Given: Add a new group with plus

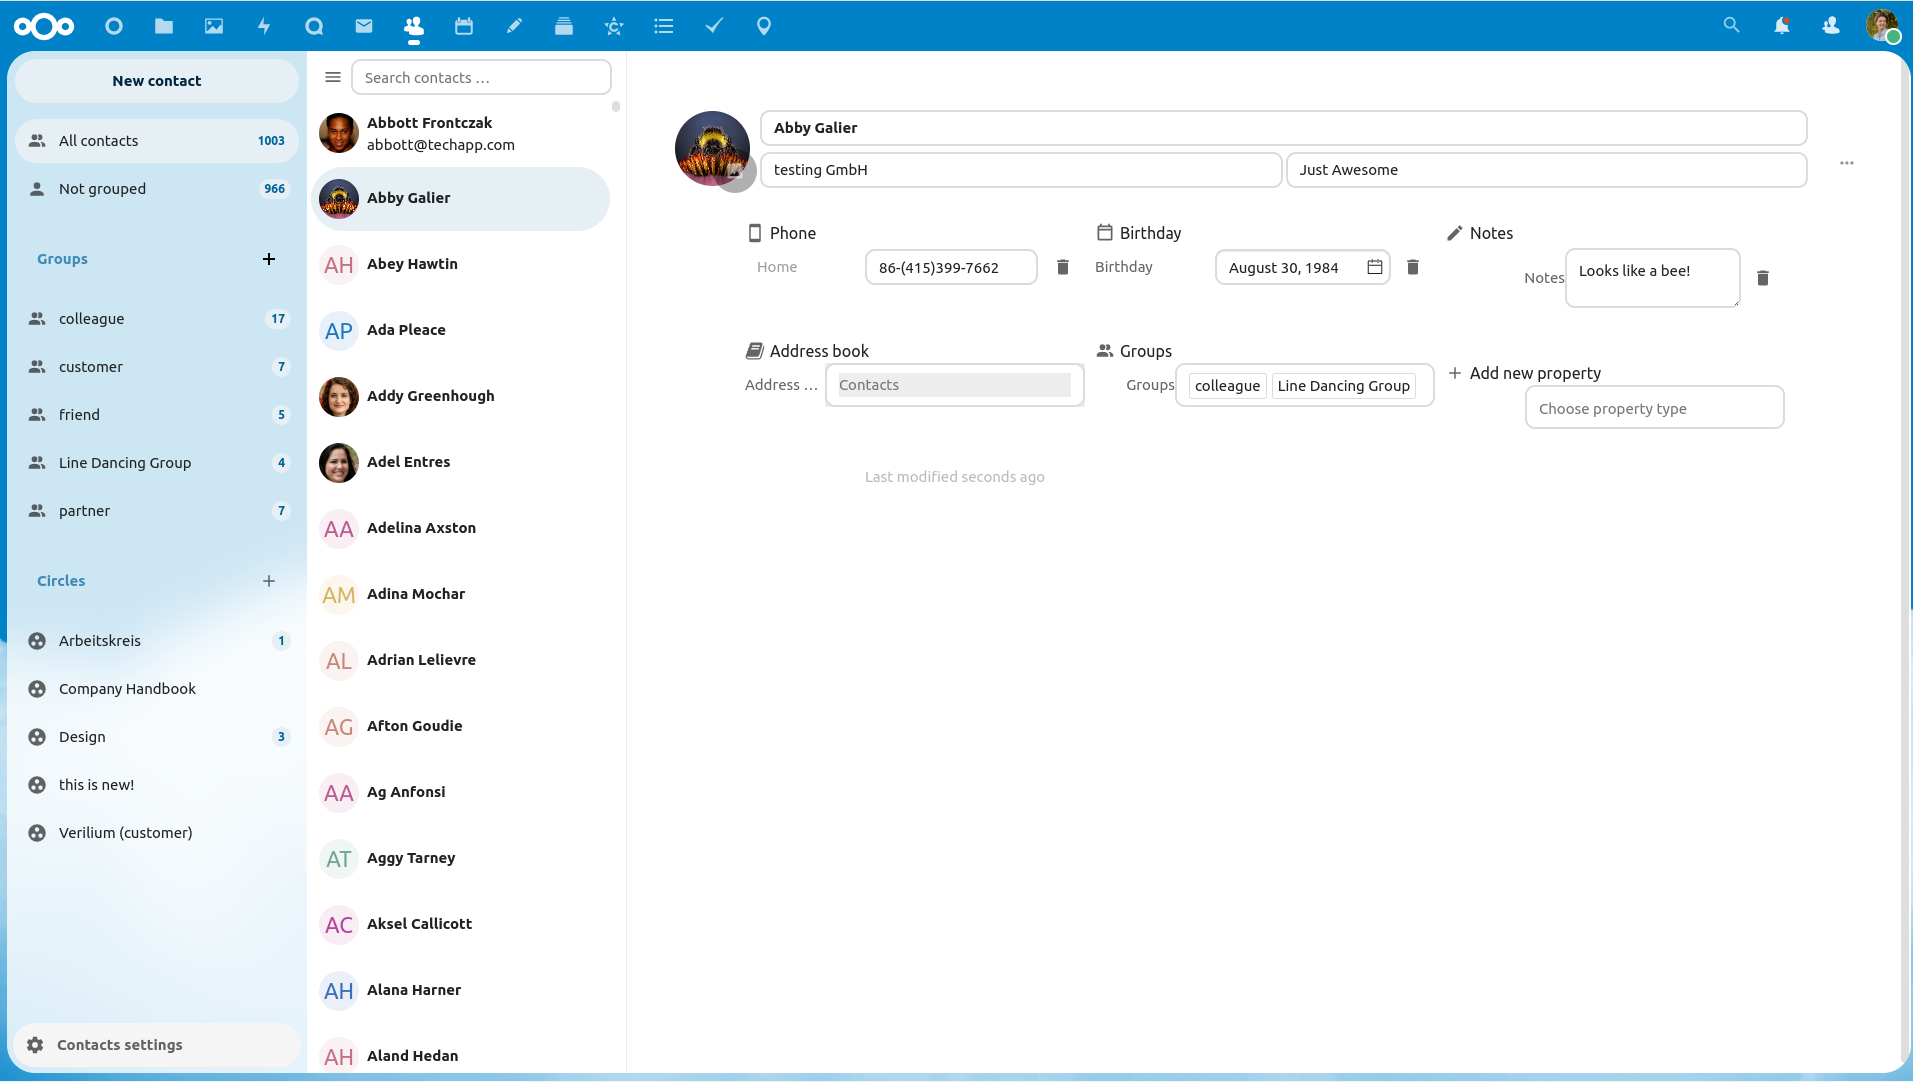Looking at the screenshot, I should (269, 259).
